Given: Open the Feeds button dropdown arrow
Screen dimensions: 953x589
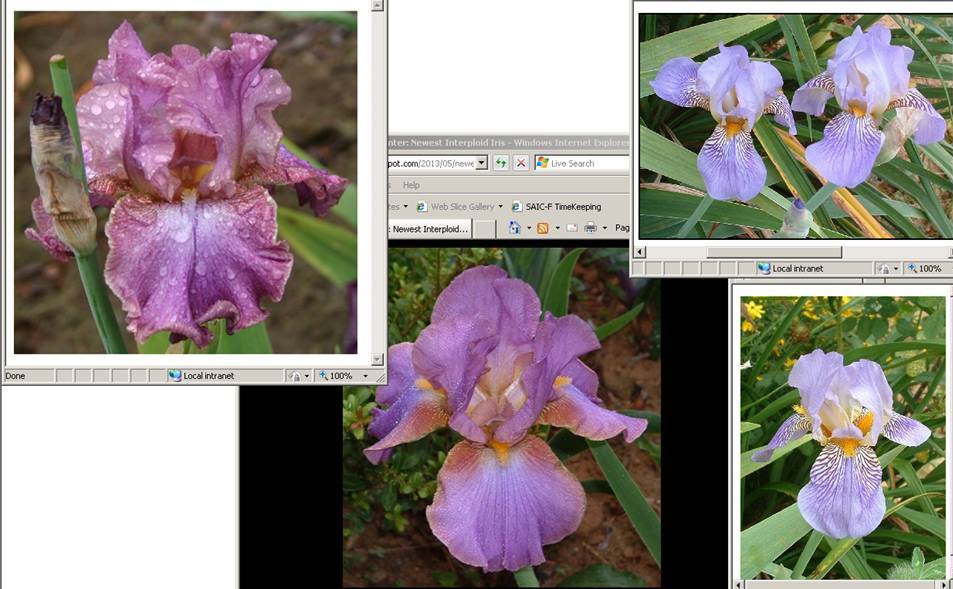Looking at the screenshot, I should (x=557, y=229).
